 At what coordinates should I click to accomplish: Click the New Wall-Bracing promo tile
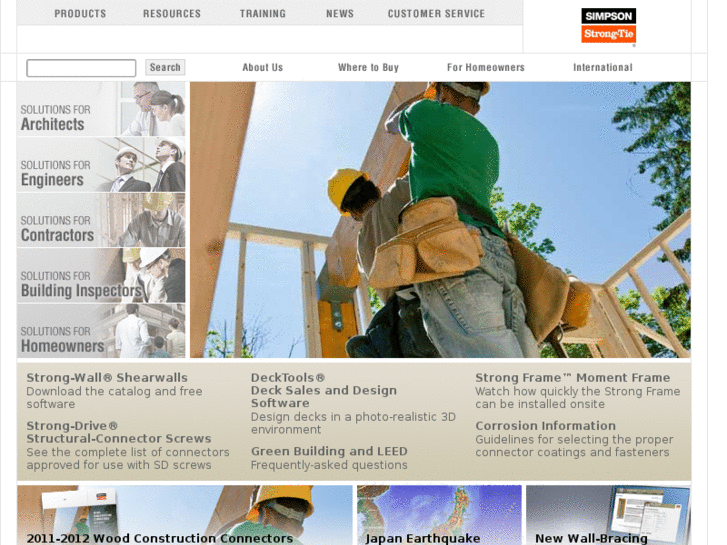coord(608,515)
